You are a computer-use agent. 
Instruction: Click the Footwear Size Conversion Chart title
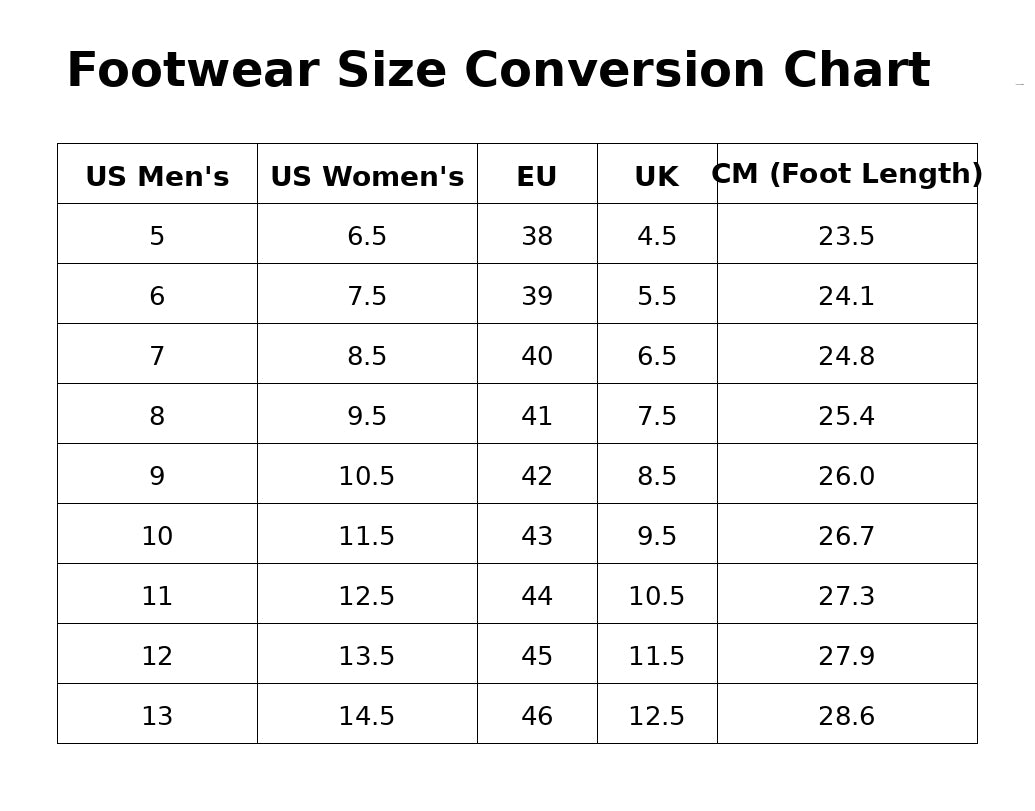tap(498, 70)
